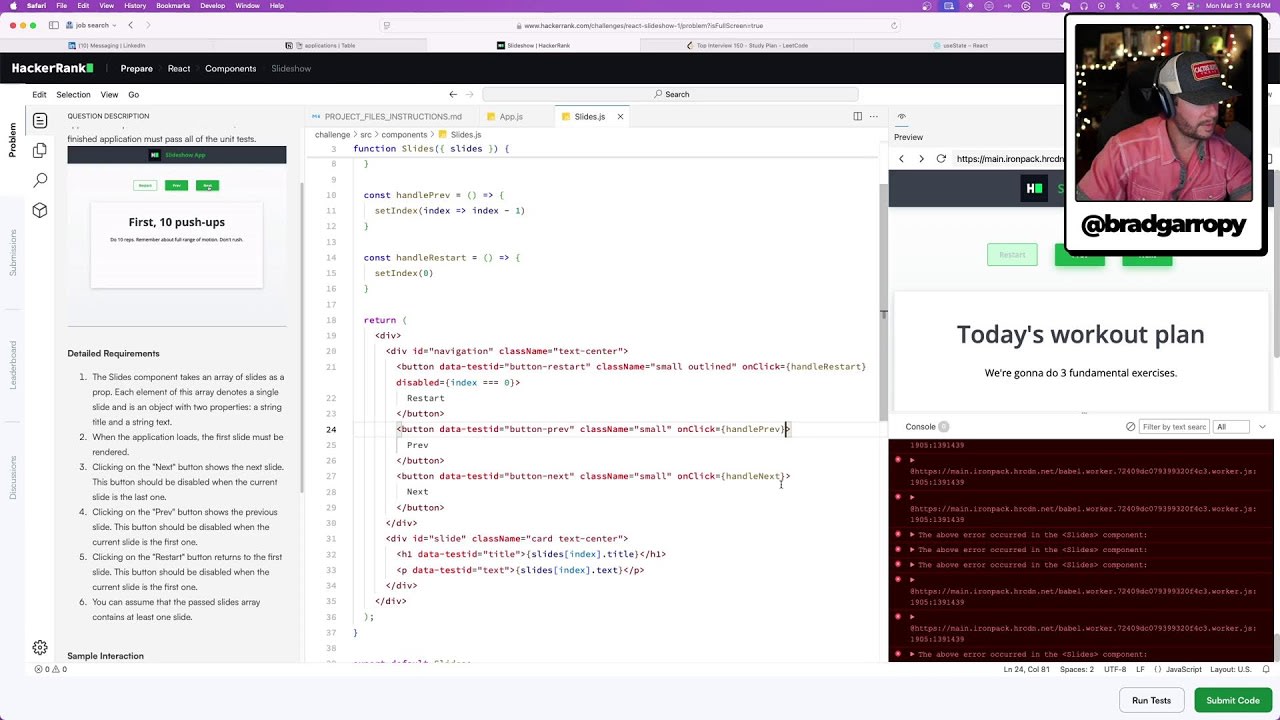Open the search icon in the IDE sidebar
Screen dimensions: 1280x720
(40, 180)
